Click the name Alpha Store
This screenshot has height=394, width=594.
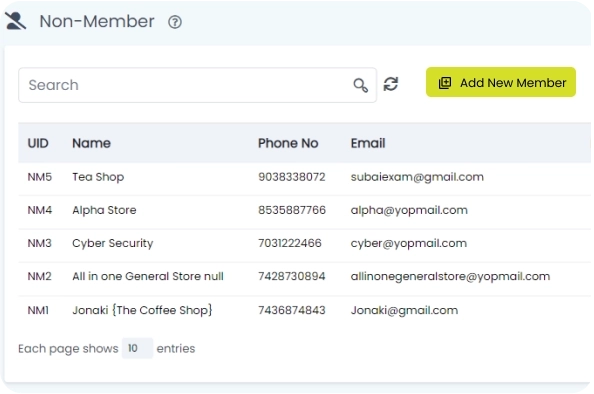[104, 210]
